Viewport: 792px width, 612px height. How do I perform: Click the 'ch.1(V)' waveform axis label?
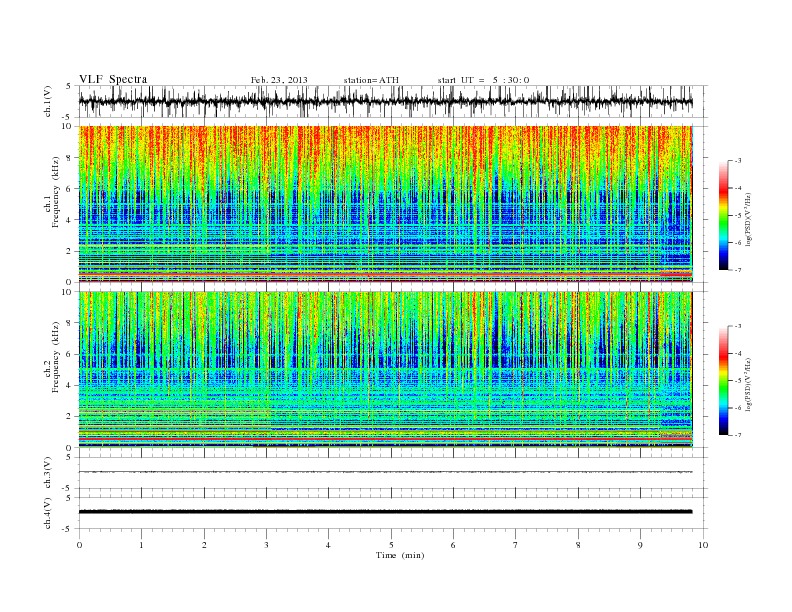pos(48,101)
